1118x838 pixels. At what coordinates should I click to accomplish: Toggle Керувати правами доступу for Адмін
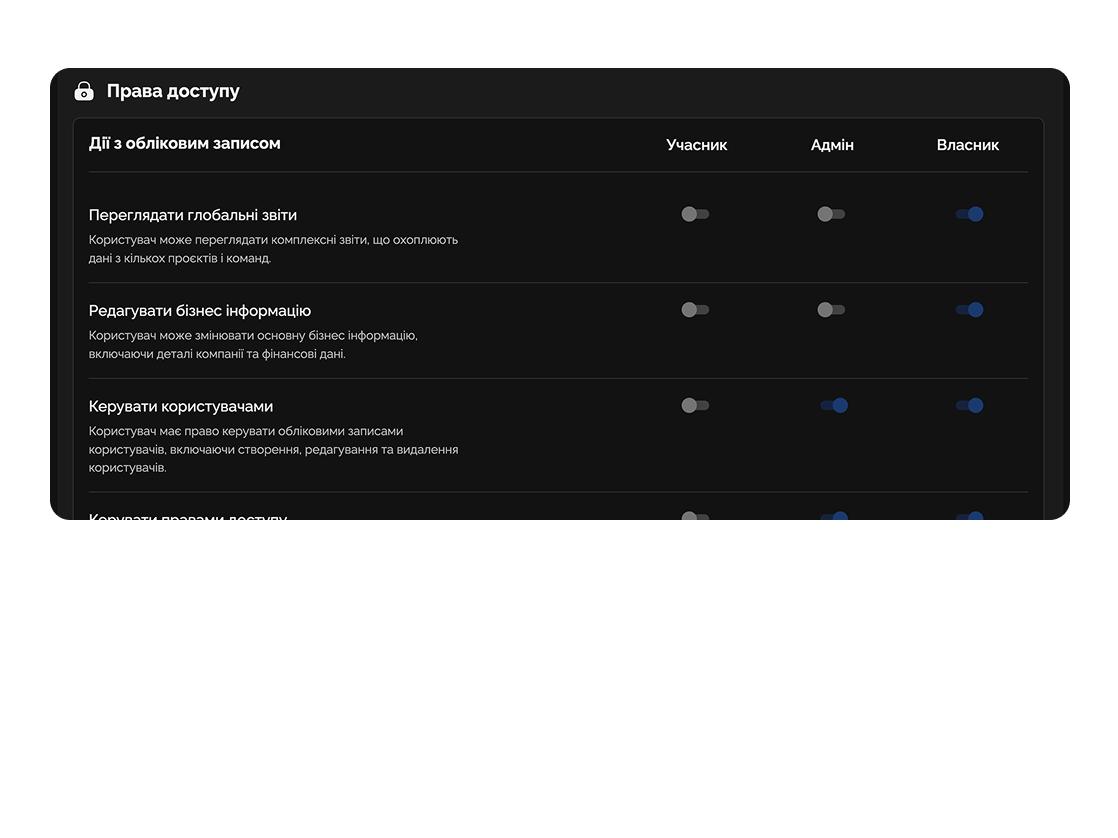point(834,516)
